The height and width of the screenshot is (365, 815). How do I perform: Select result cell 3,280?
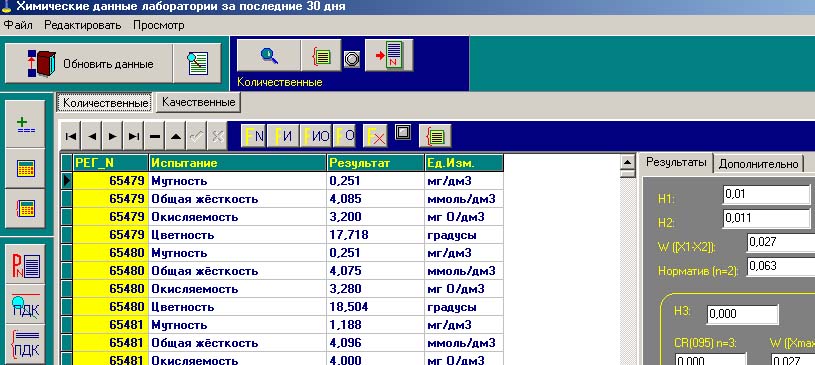point(375,289)
